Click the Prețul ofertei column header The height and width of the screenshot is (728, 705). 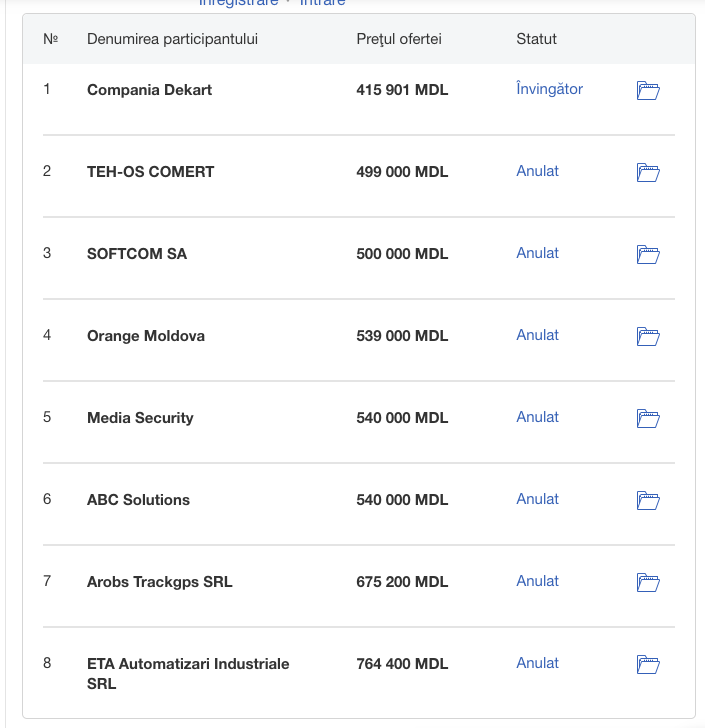tap(399, 39)
